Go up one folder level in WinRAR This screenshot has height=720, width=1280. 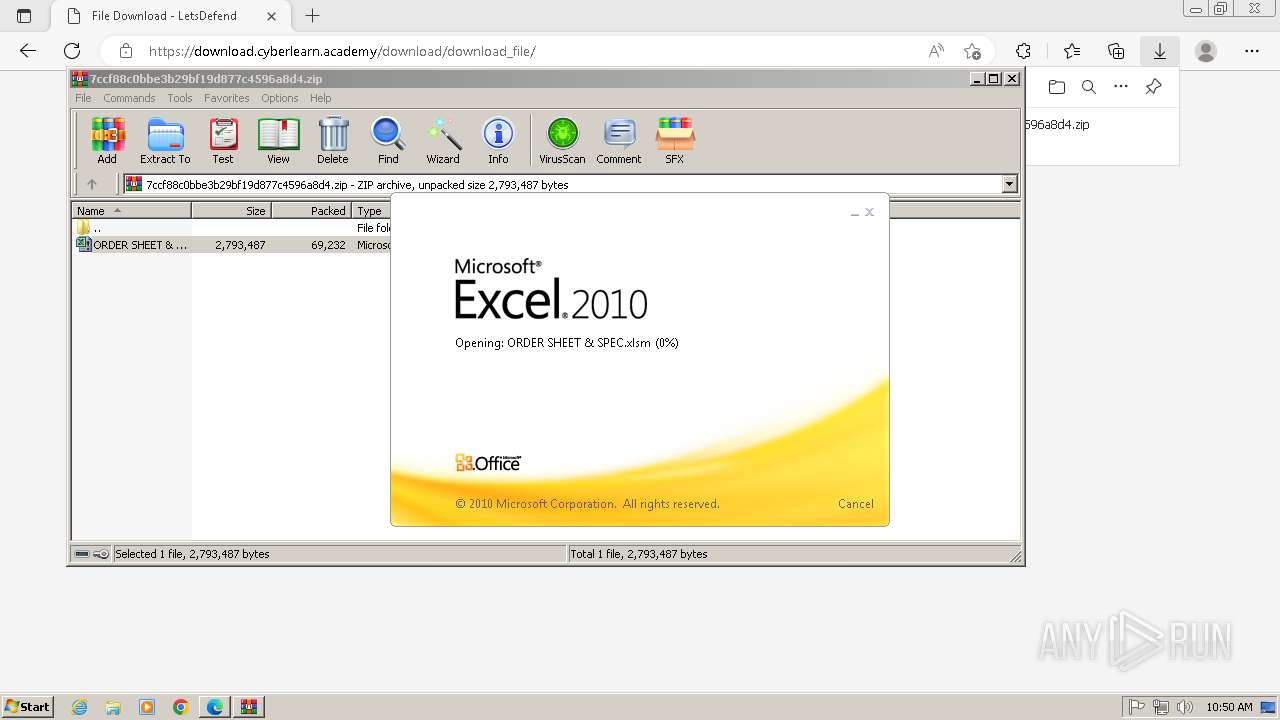pos(92,184)
